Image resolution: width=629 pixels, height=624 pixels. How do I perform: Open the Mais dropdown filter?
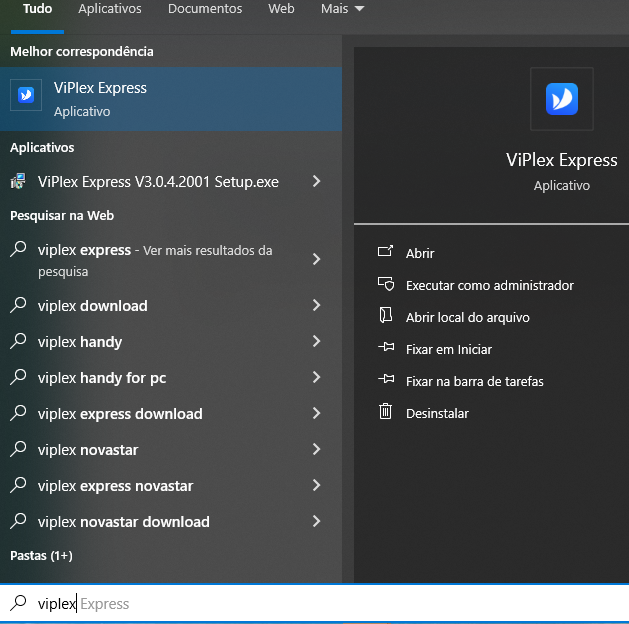342,9
